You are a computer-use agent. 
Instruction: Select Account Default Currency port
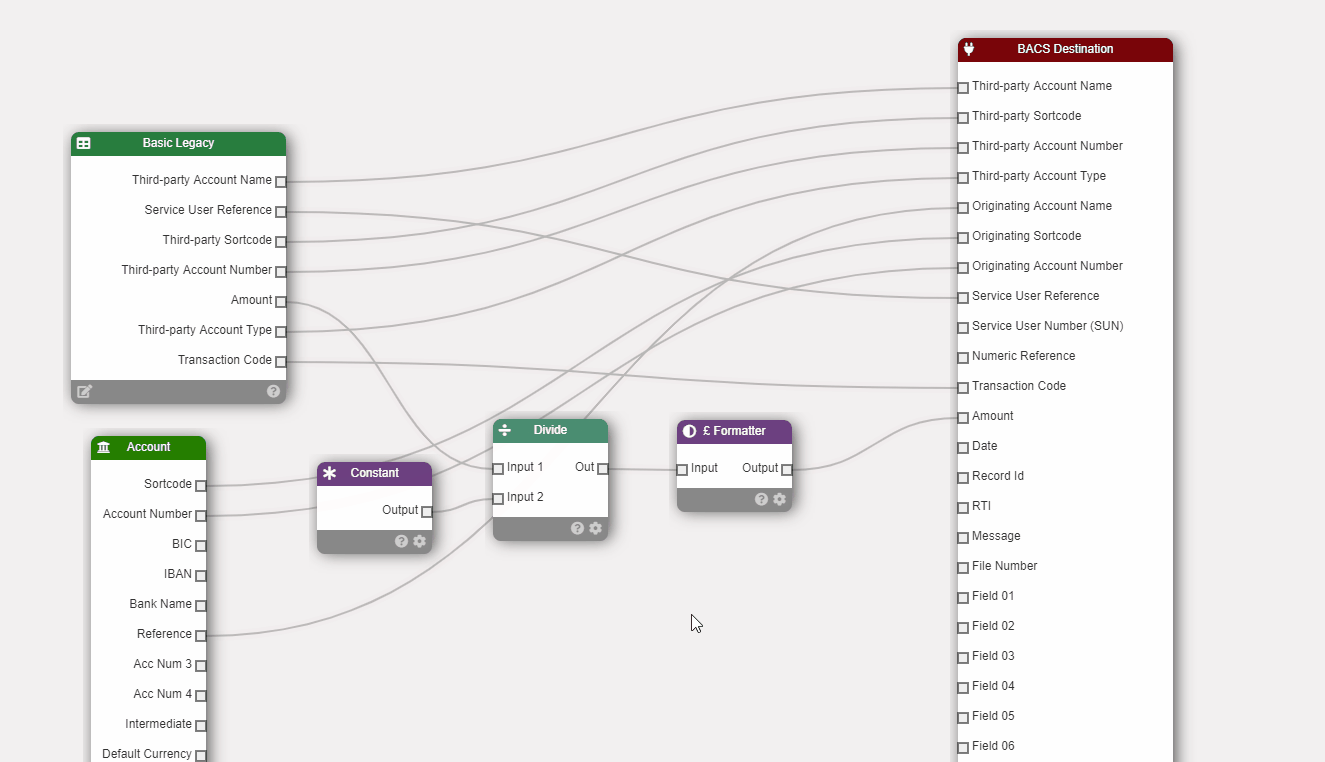(201, 755)
